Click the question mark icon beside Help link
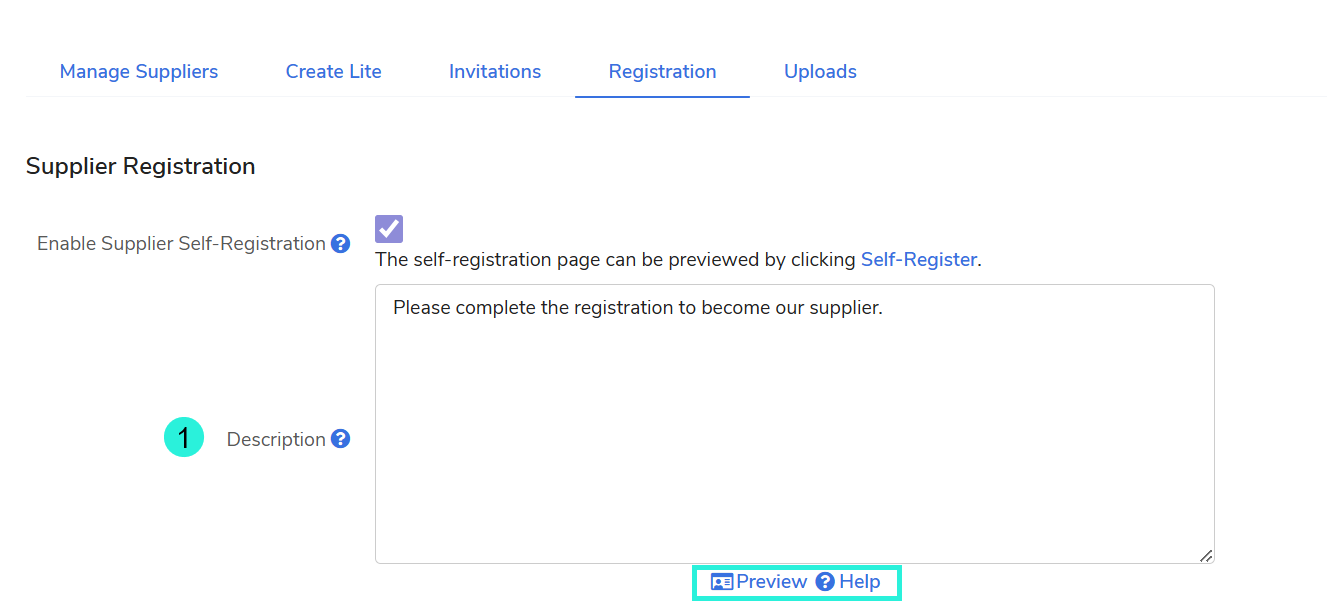This screenshot has width=1327, height=609. (825, 582)
